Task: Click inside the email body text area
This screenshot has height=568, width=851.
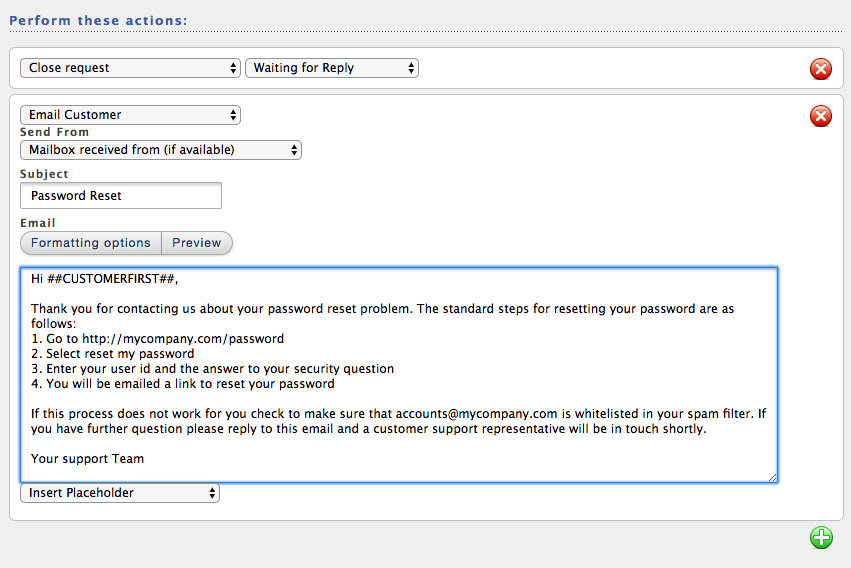Action: (399, 374)
